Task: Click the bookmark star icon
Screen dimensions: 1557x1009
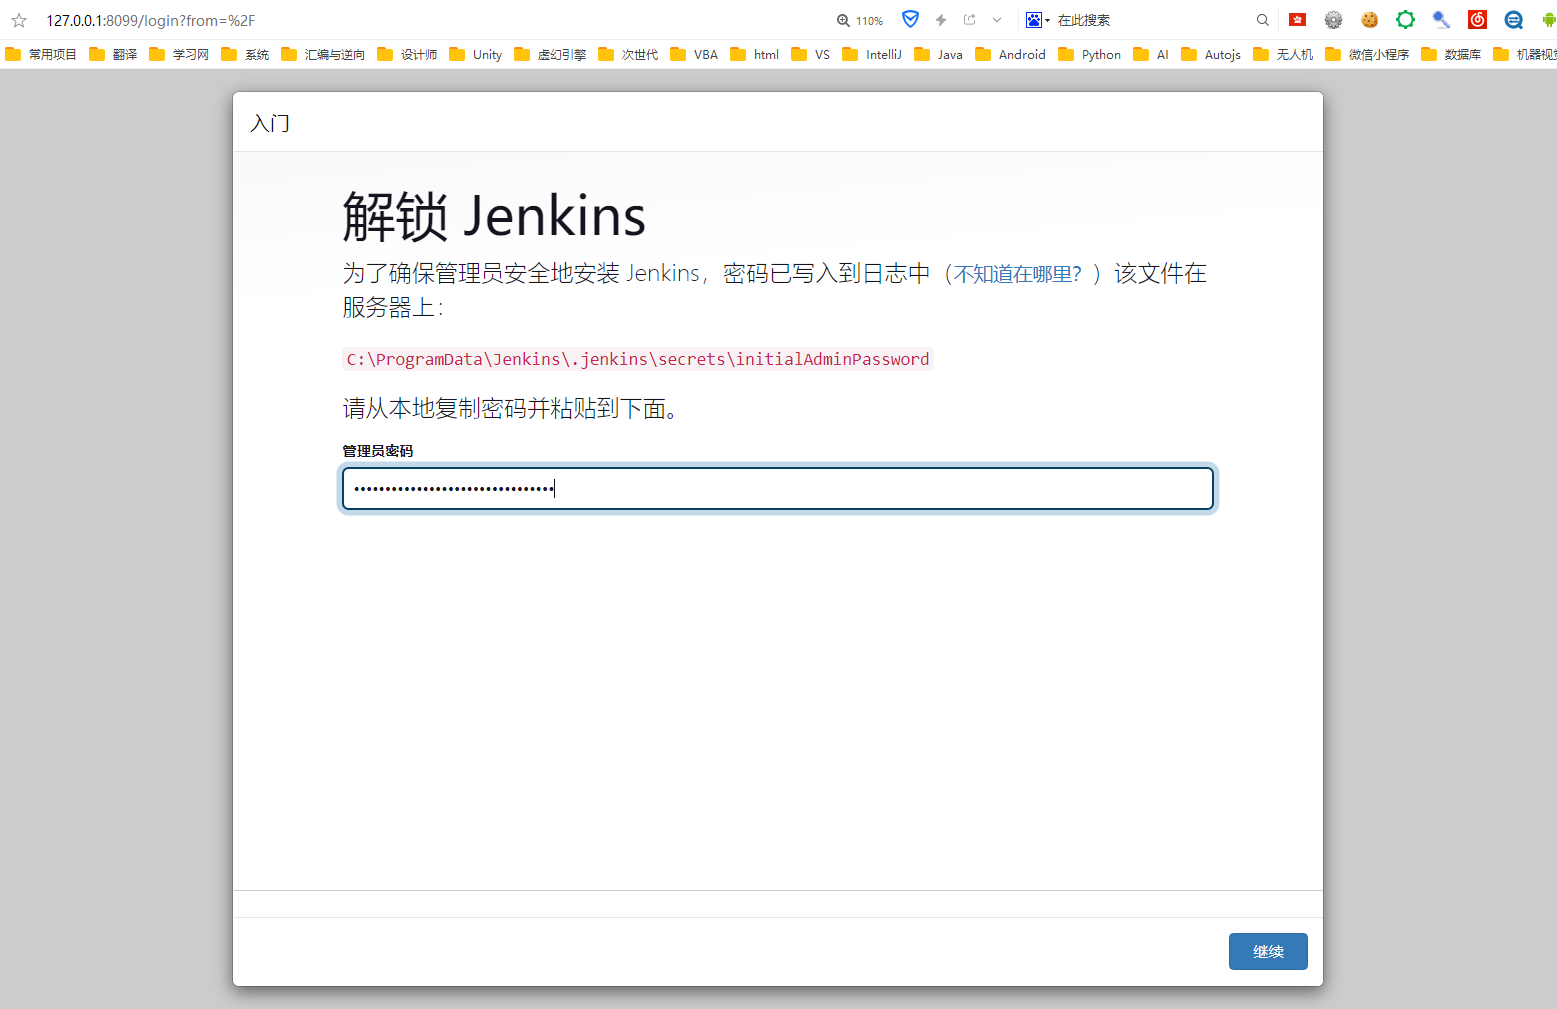Action: [19, 20]
